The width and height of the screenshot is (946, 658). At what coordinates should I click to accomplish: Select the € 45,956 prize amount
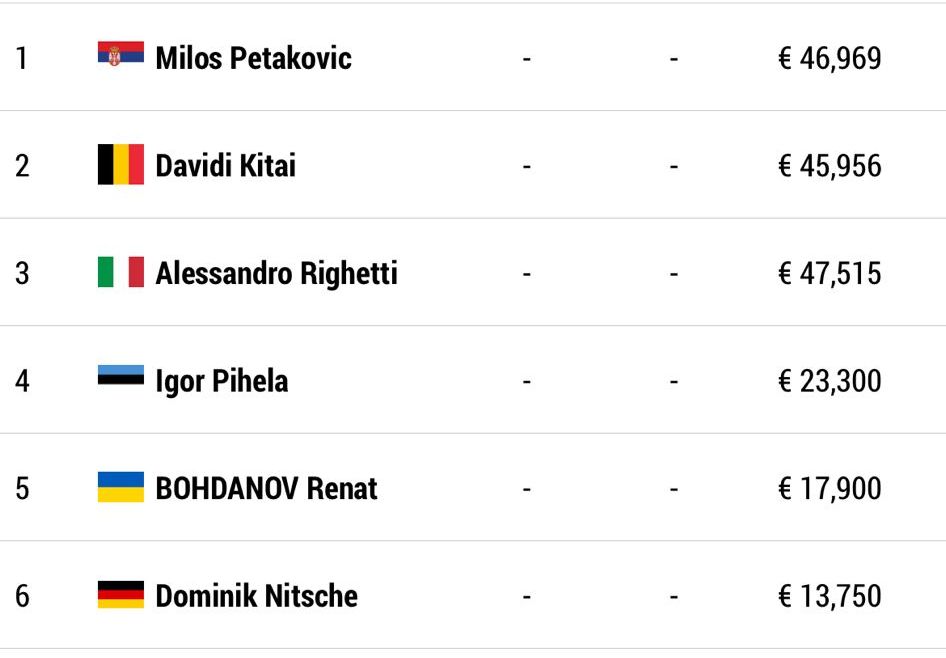pos(830,166)
